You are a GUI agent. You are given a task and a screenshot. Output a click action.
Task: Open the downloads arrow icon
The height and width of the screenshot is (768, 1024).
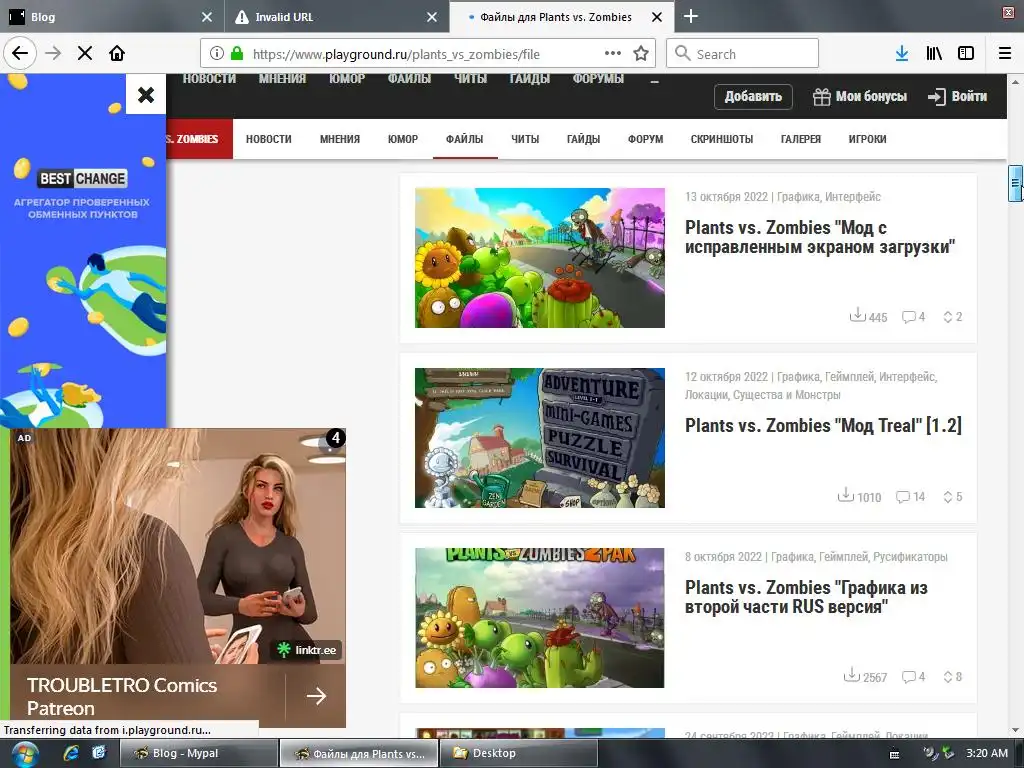902,54
